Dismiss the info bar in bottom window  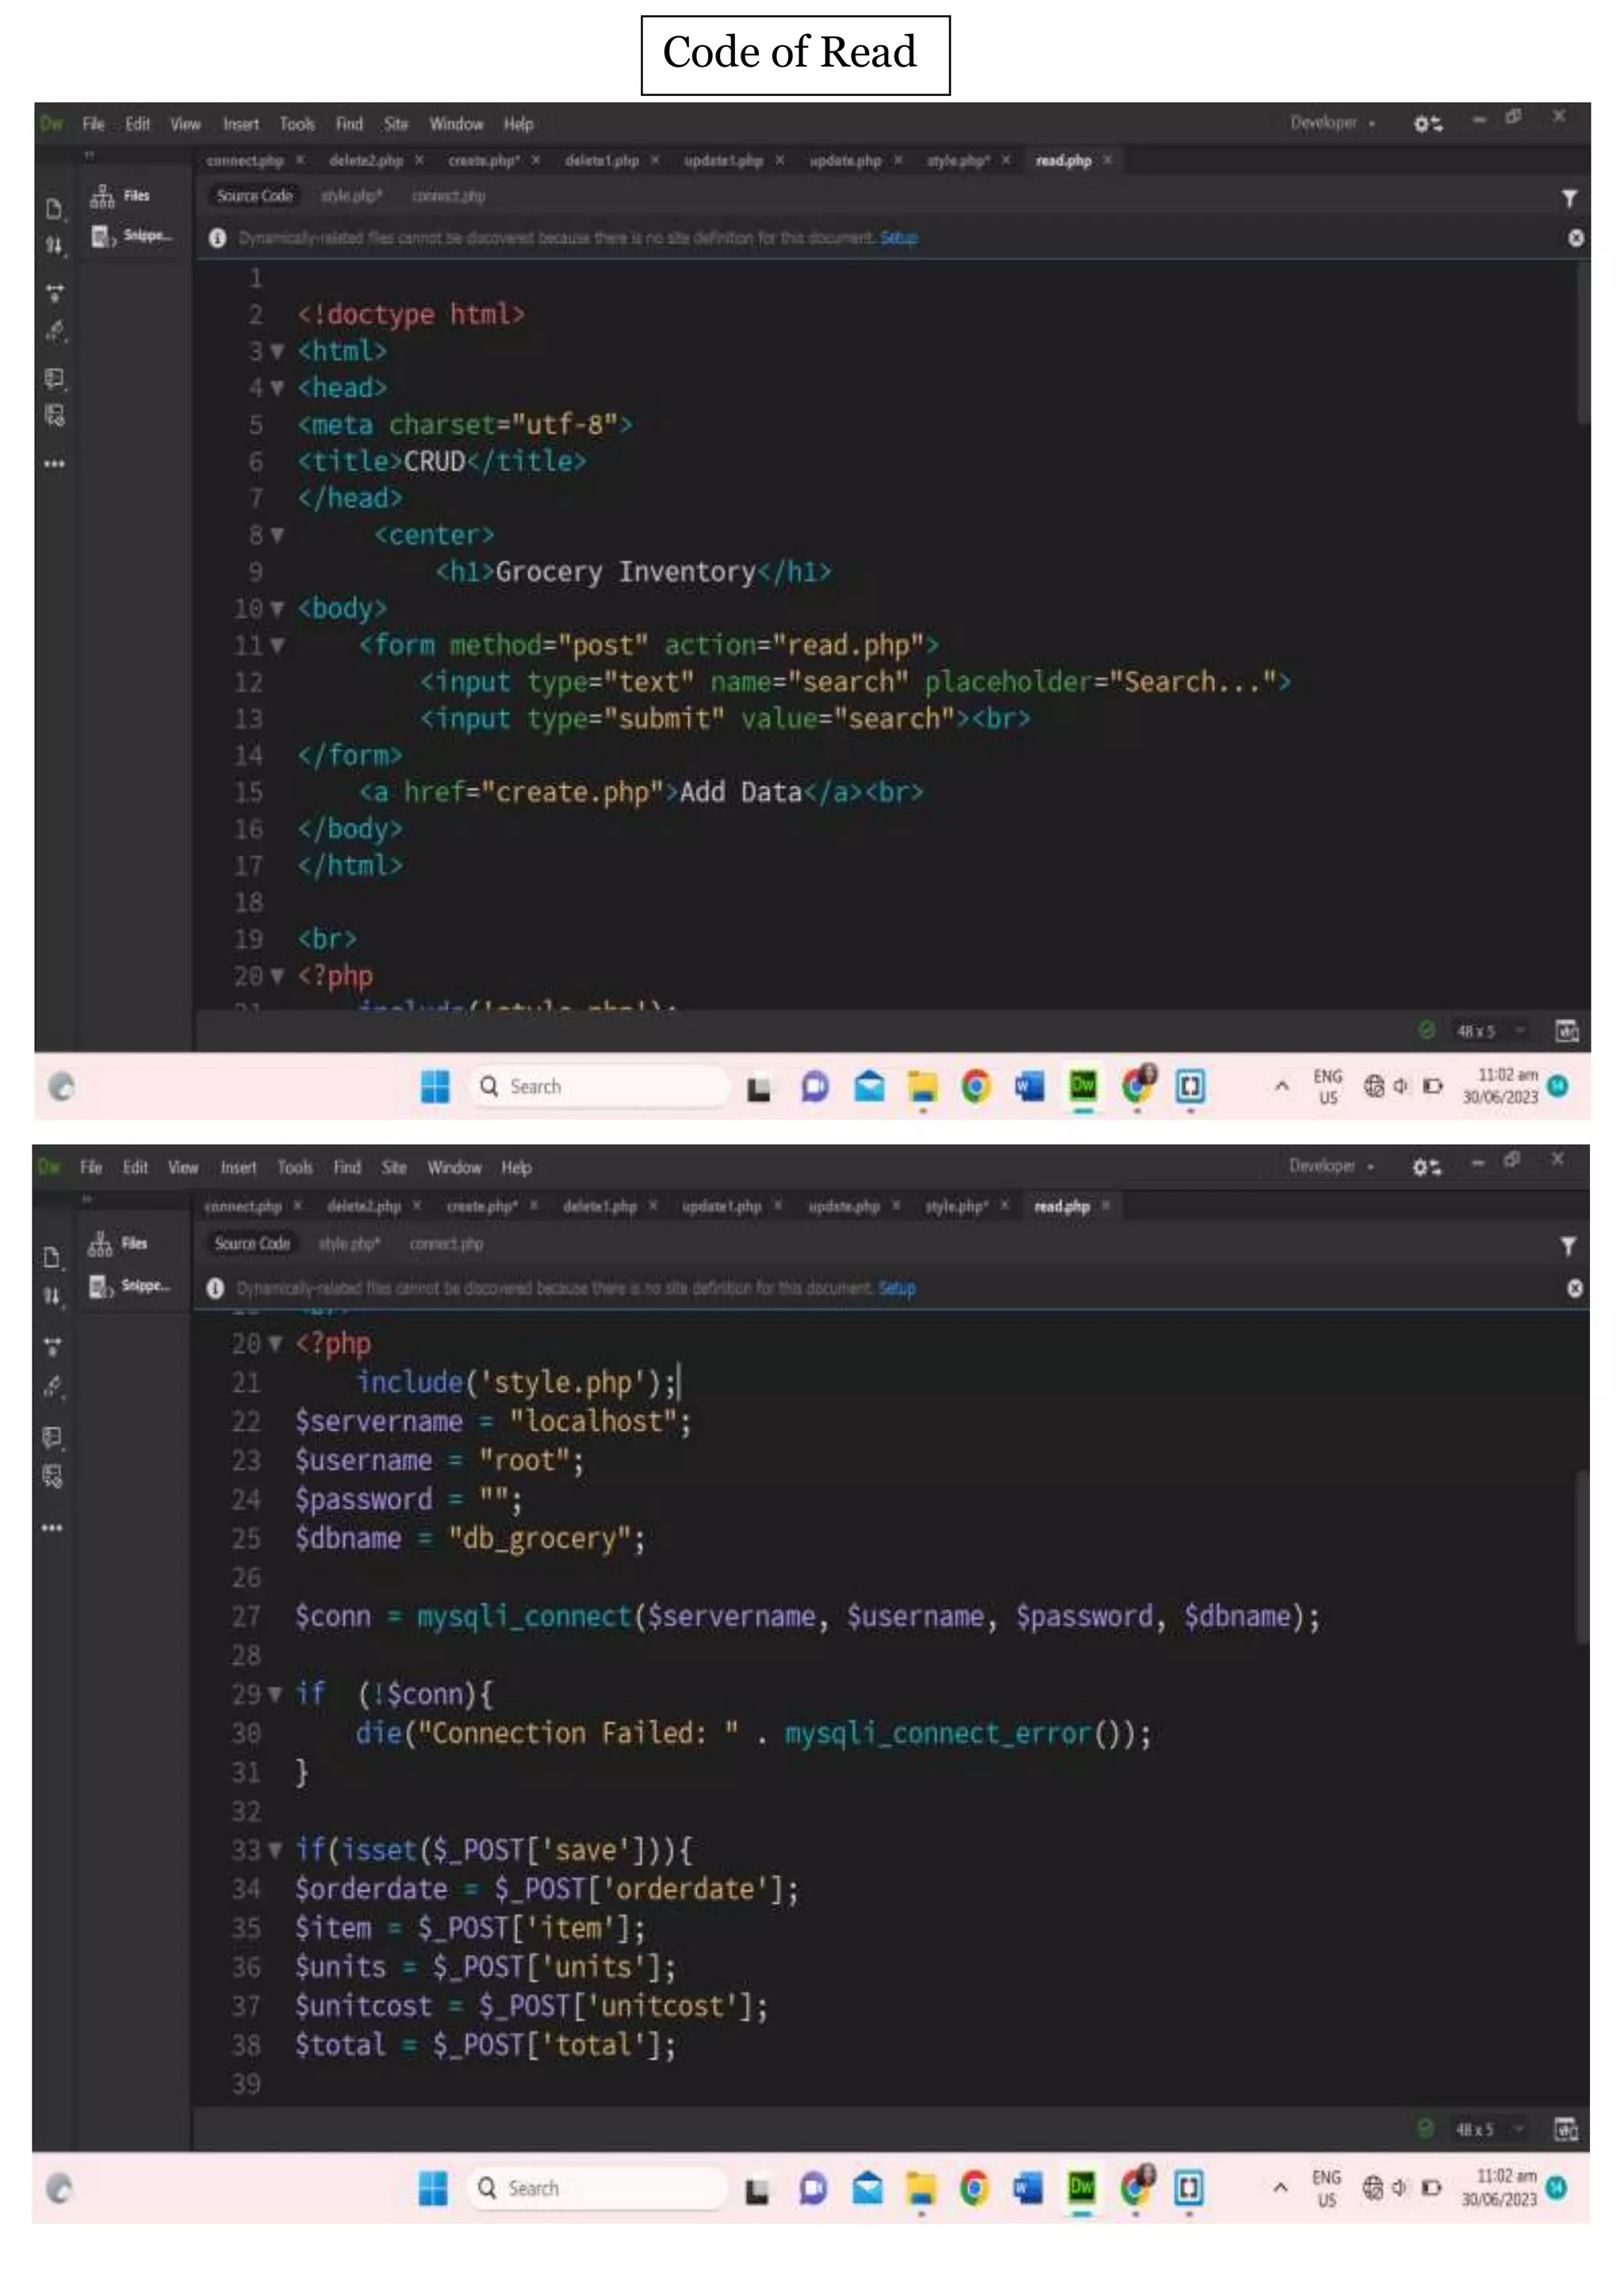[x=1574, y=1288]
